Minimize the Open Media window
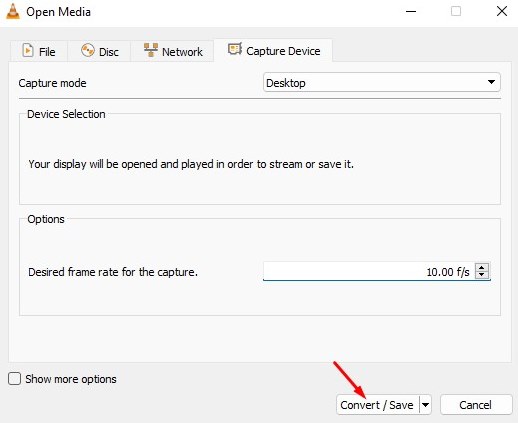This screenshot has width=518, height=423. point(411,12)
